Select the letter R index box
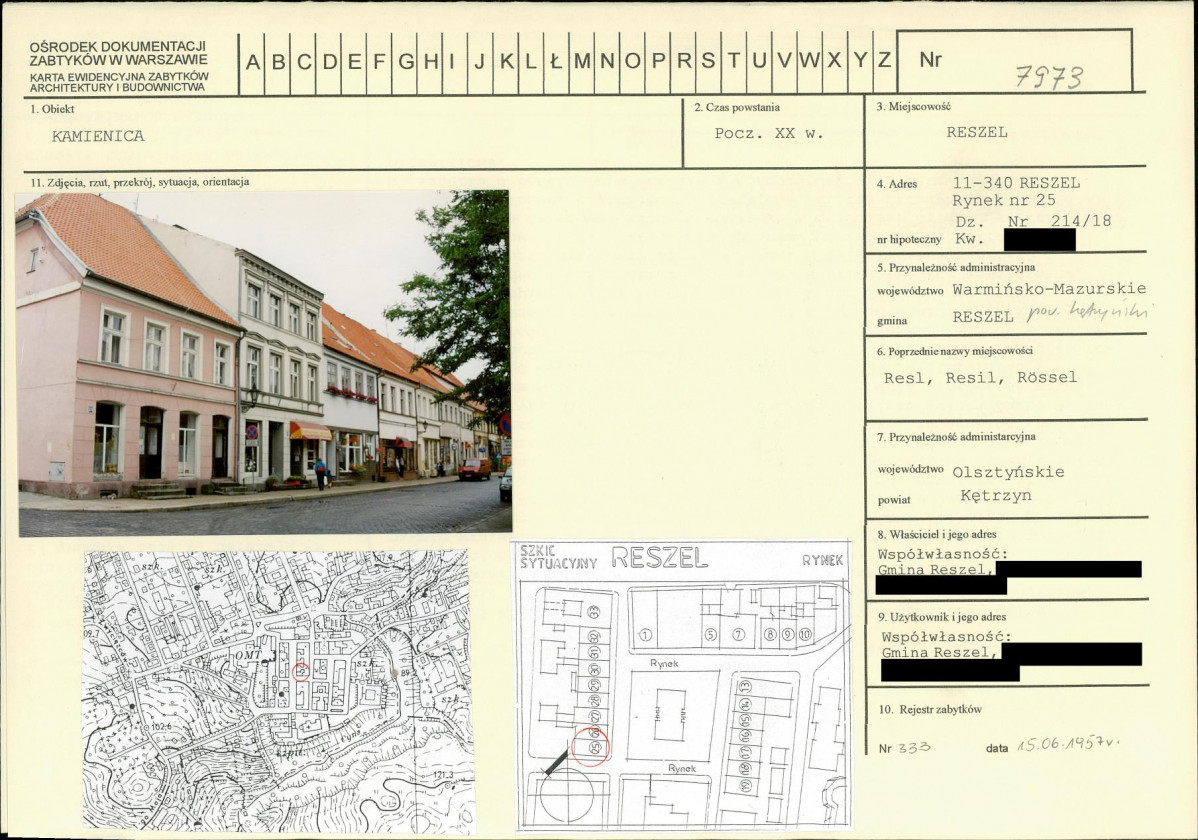The height and width of the screenshot is (840, 1198). (683, 63)
